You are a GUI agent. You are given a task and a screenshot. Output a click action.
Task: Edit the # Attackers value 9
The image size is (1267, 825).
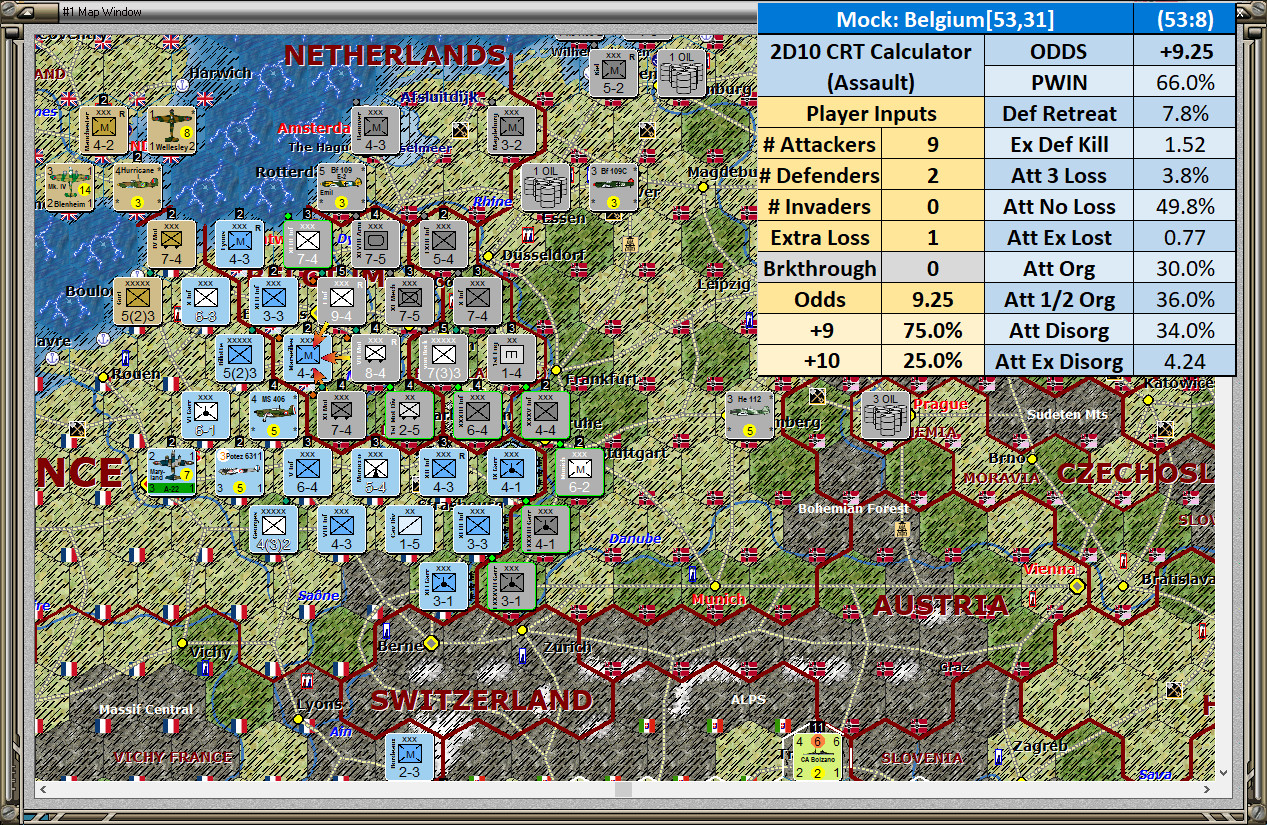(933, 144)
